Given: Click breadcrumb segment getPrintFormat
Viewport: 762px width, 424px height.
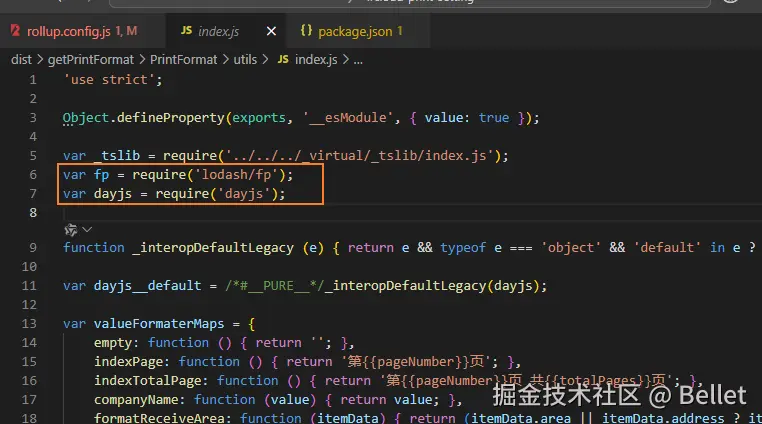Looking at the screenshot, I should (x=90, y=60).
